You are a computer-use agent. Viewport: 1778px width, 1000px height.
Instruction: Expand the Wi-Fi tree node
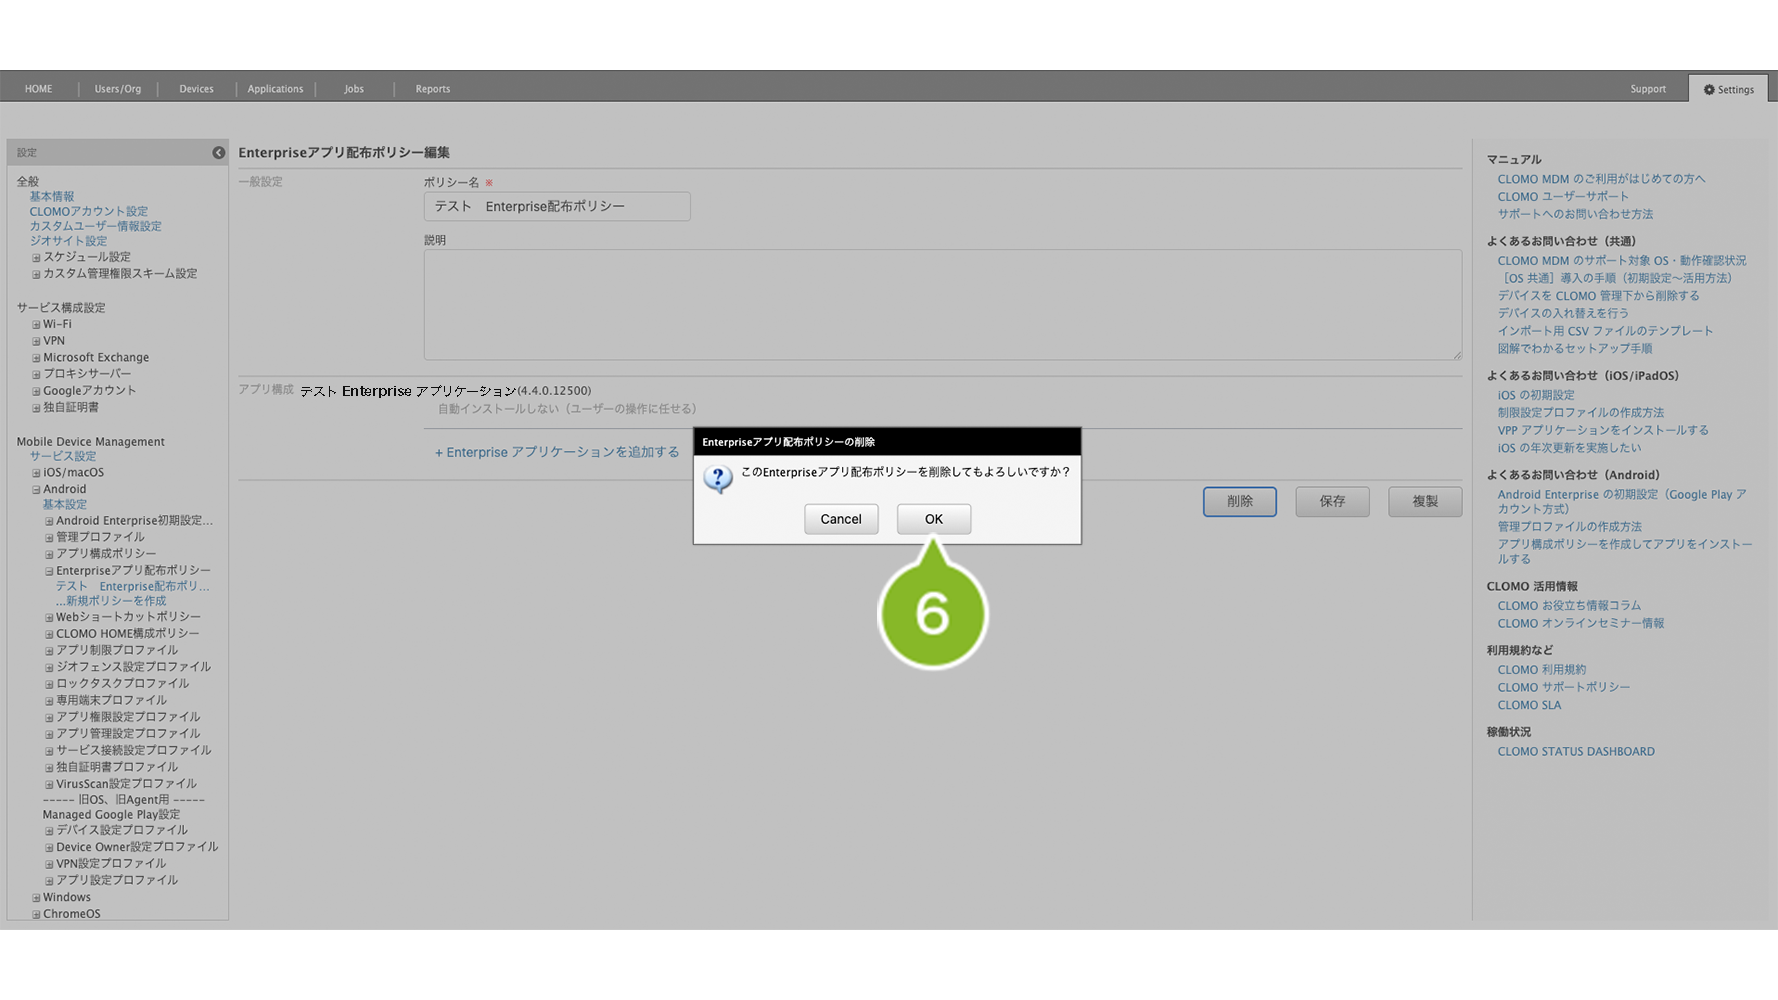tap(36, 325)
